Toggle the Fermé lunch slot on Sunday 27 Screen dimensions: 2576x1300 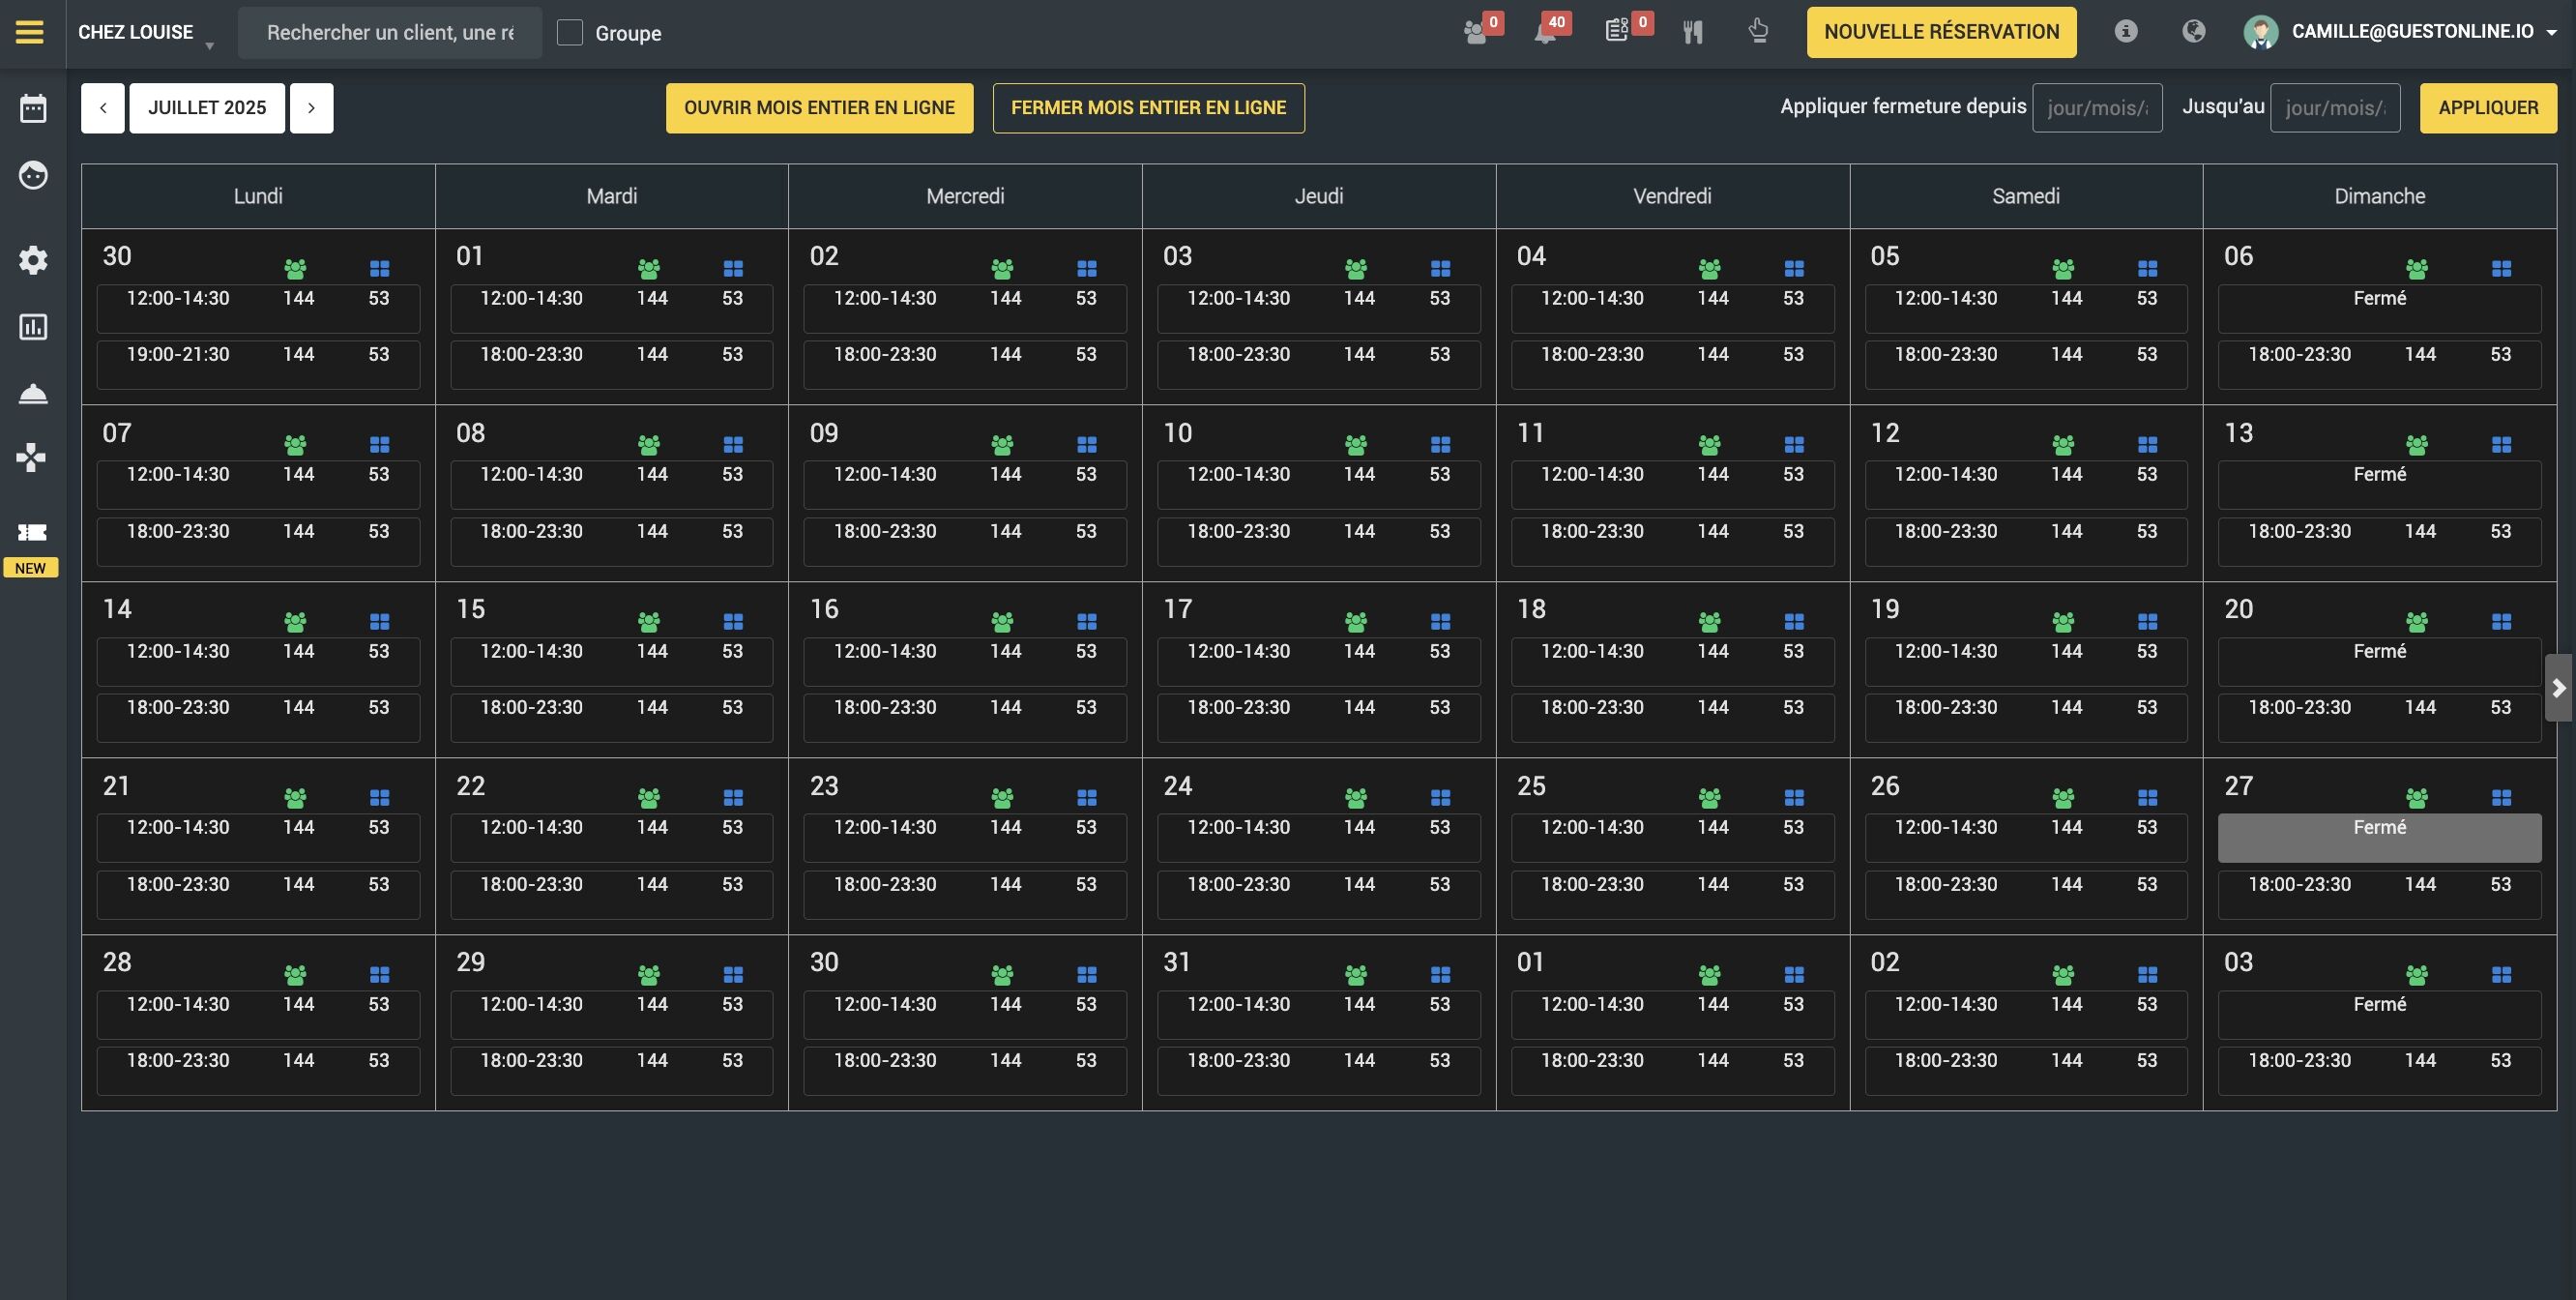pyautogui.click(x=2378, y=837)
